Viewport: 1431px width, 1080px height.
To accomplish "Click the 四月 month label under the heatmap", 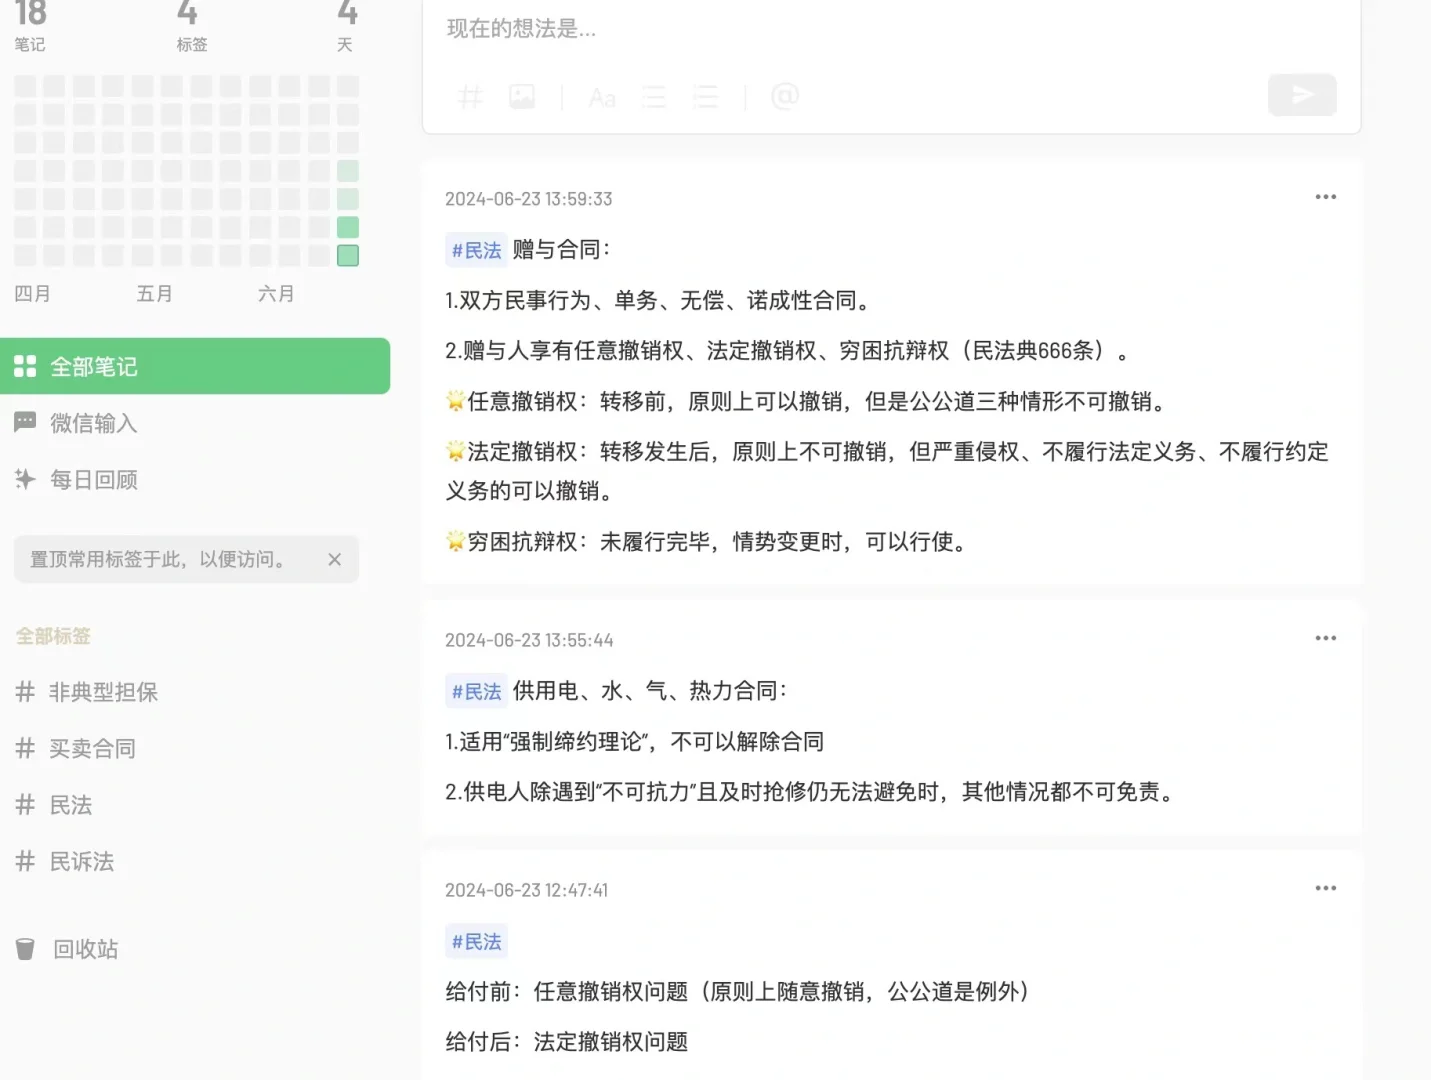I will 32,294.
